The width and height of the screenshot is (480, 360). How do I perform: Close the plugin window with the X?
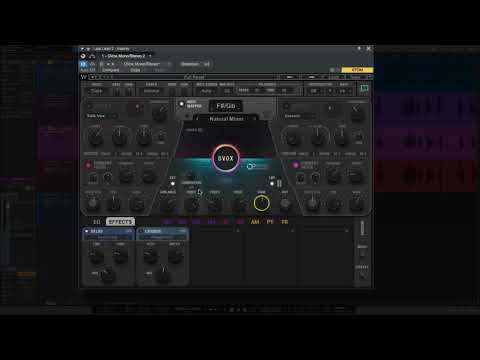(368, 48)
